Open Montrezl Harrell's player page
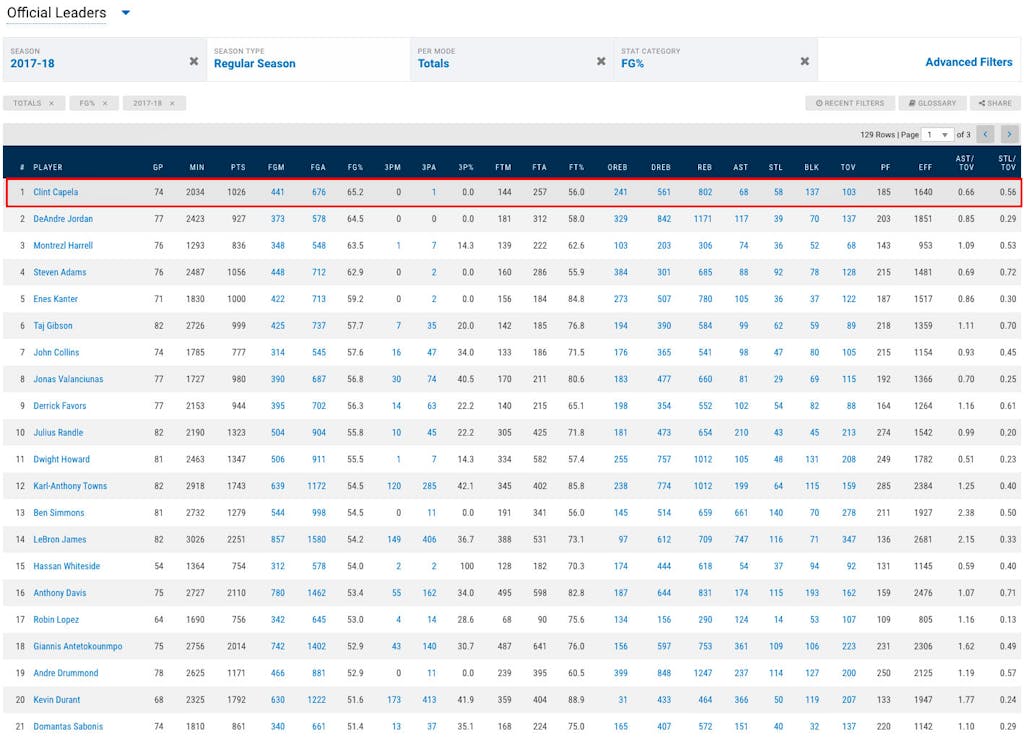The image size is (1024, 739). point(63,245)
